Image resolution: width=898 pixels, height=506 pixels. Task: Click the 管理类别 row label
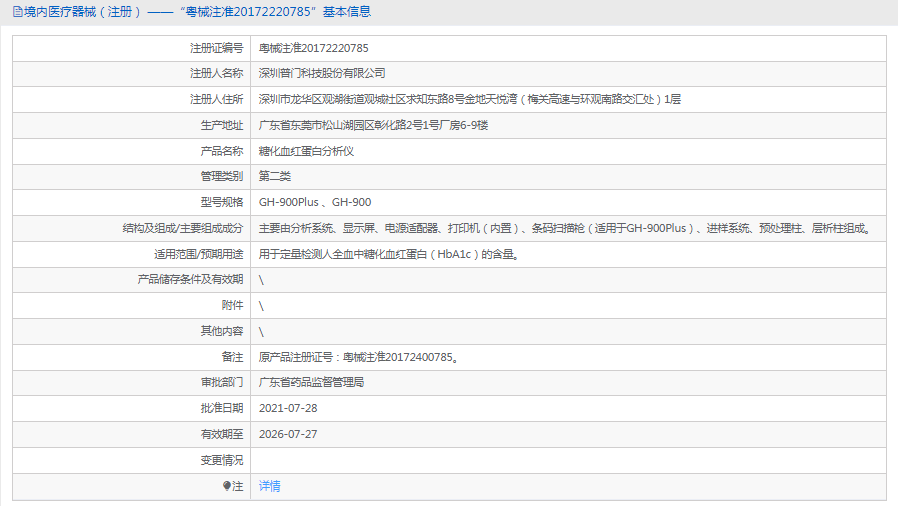pyautogui.click(x=222, y=176)
